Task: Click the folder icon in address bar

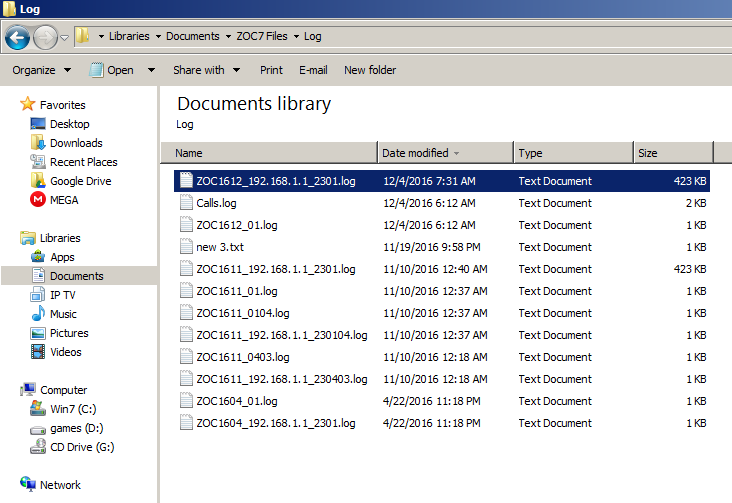Action: point(83,35)
